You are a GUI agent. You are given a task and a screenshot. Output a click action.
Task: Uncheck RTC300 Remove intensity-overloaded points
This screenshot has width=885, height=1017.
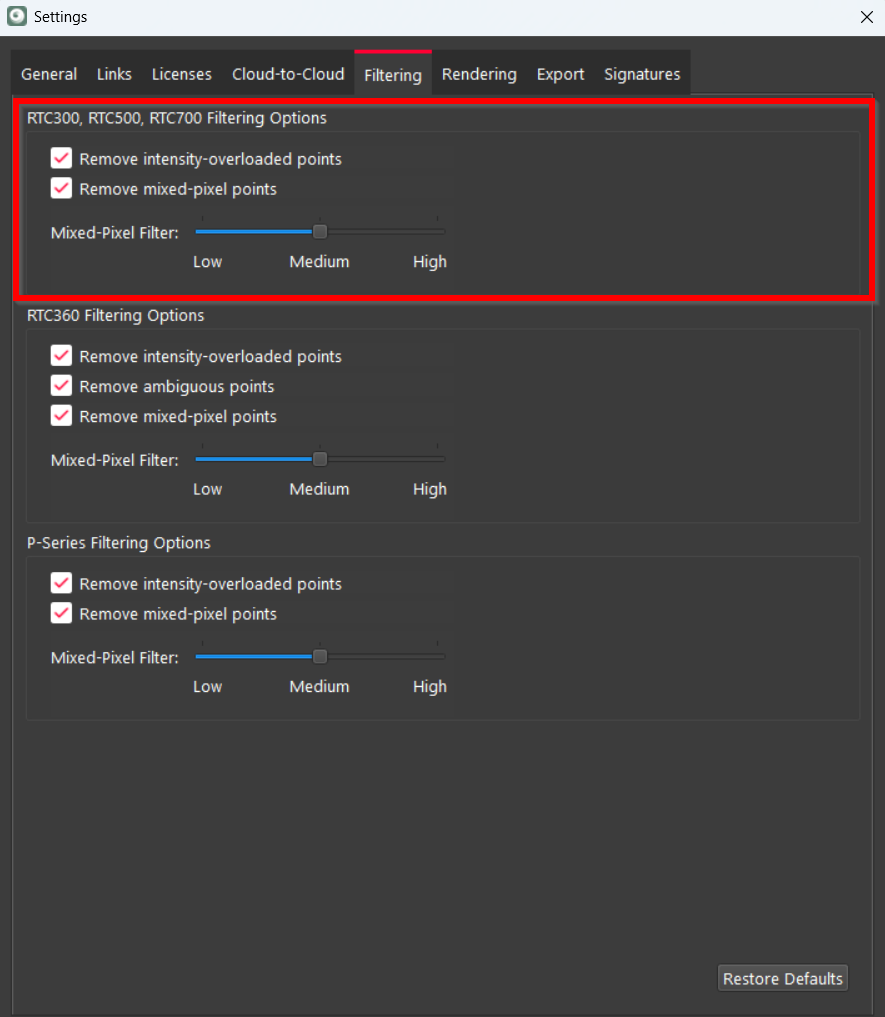[x=61, y=158]
